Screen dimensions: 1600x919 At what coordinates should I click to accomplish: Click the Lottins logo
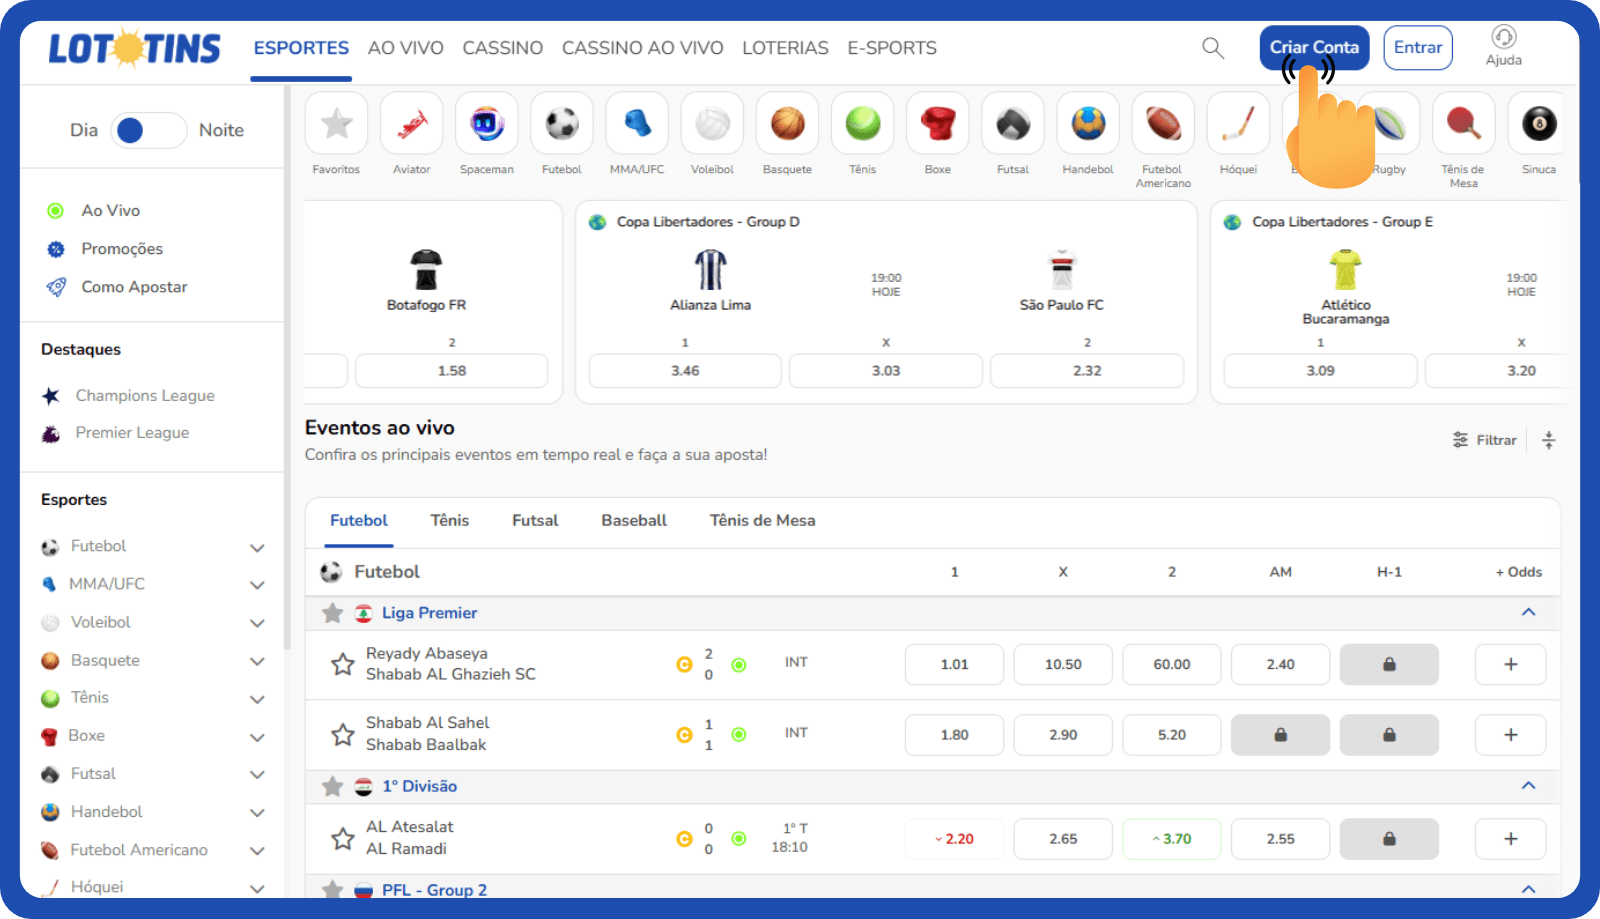pyautogui.click(x=135, y=48)
